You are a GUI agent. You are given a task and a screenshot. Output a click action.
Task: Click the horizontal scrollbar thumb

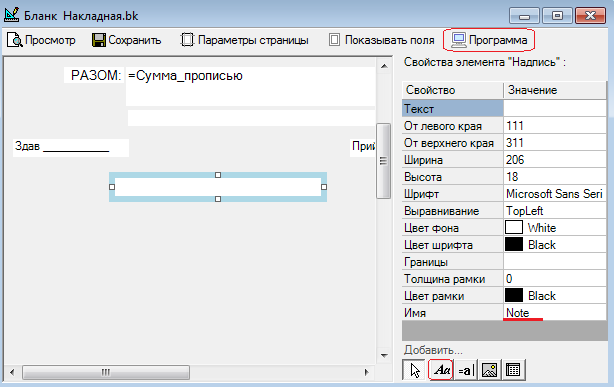click(x=106, y=372)
